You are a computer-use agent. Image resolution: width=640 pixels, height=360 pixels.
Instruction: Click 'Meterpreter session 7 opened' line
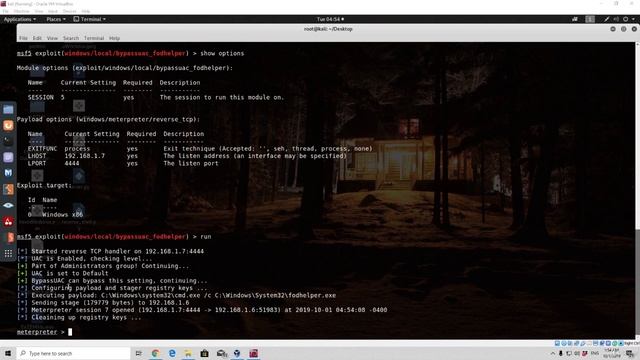click(x=202, y=310)
